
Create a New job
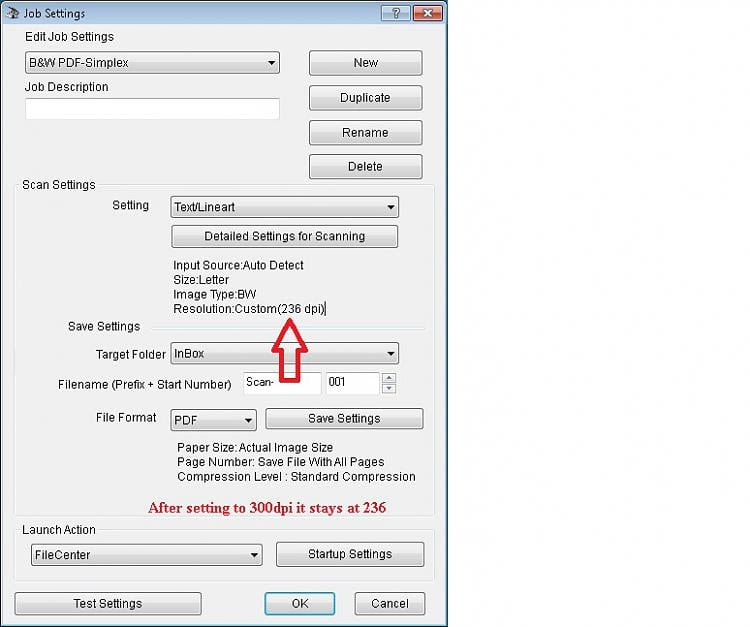365,63
